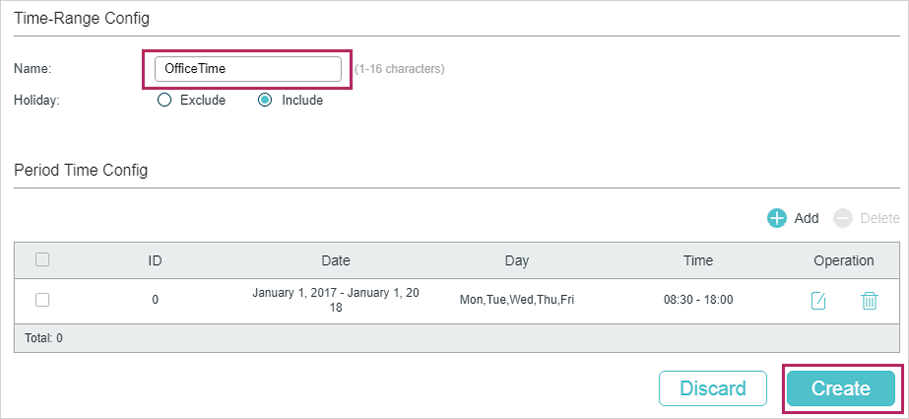Click the Operation column header
Screen dimensions: 909x419
(x=843, y=261)
